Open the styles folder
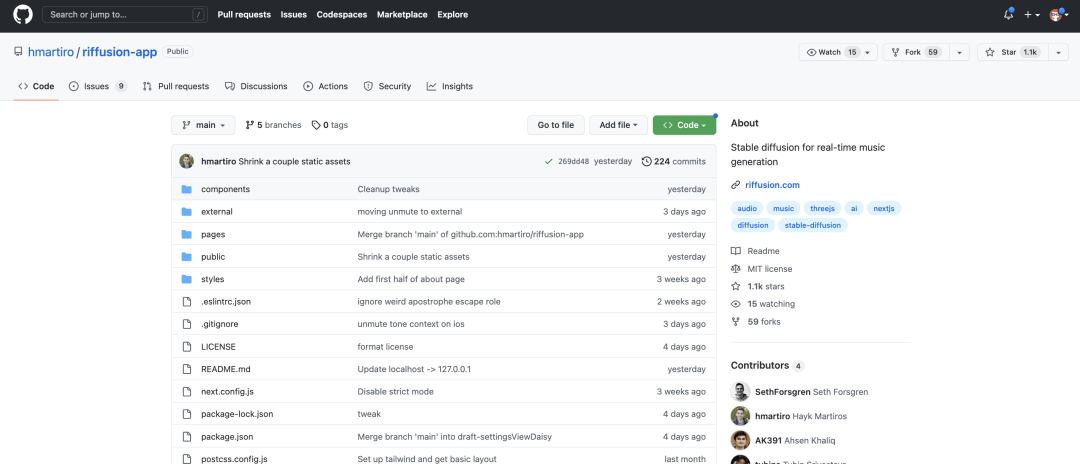The width and height of the screenshot is (1080, 464). [x=212, y=279]
